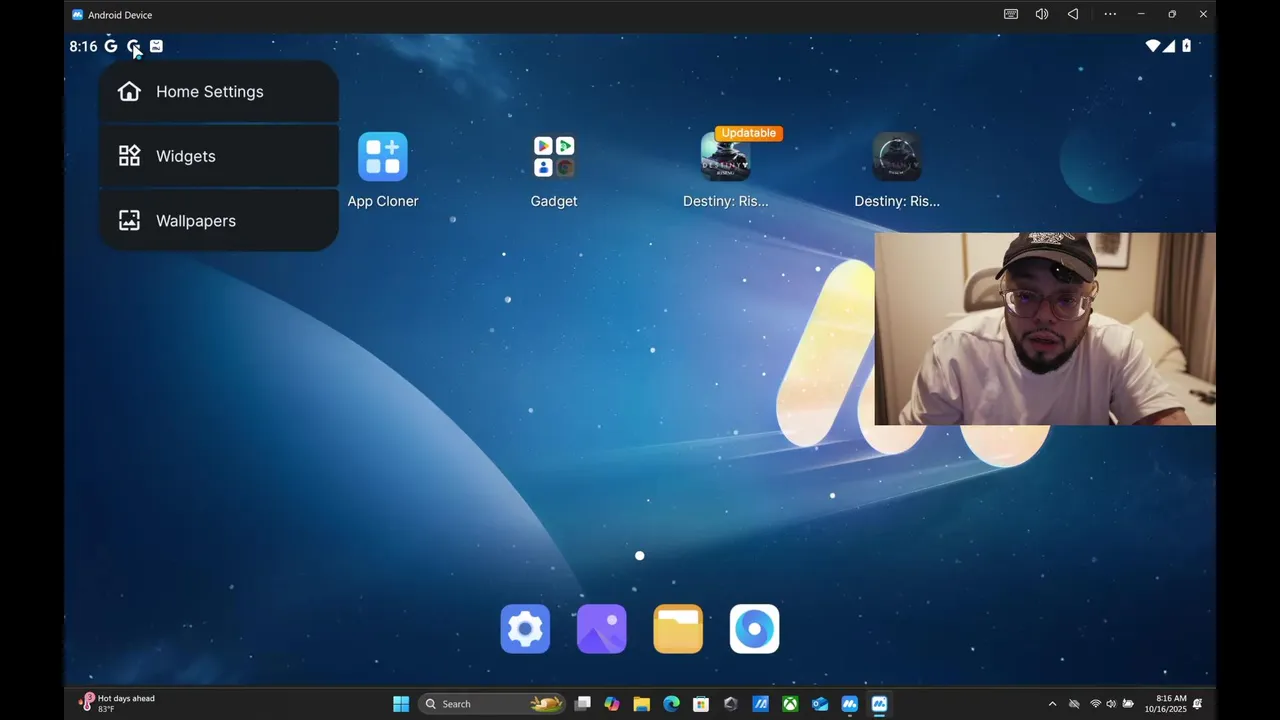
Task: Open Task View on the taskbar
Action: [x=582, y=704]
